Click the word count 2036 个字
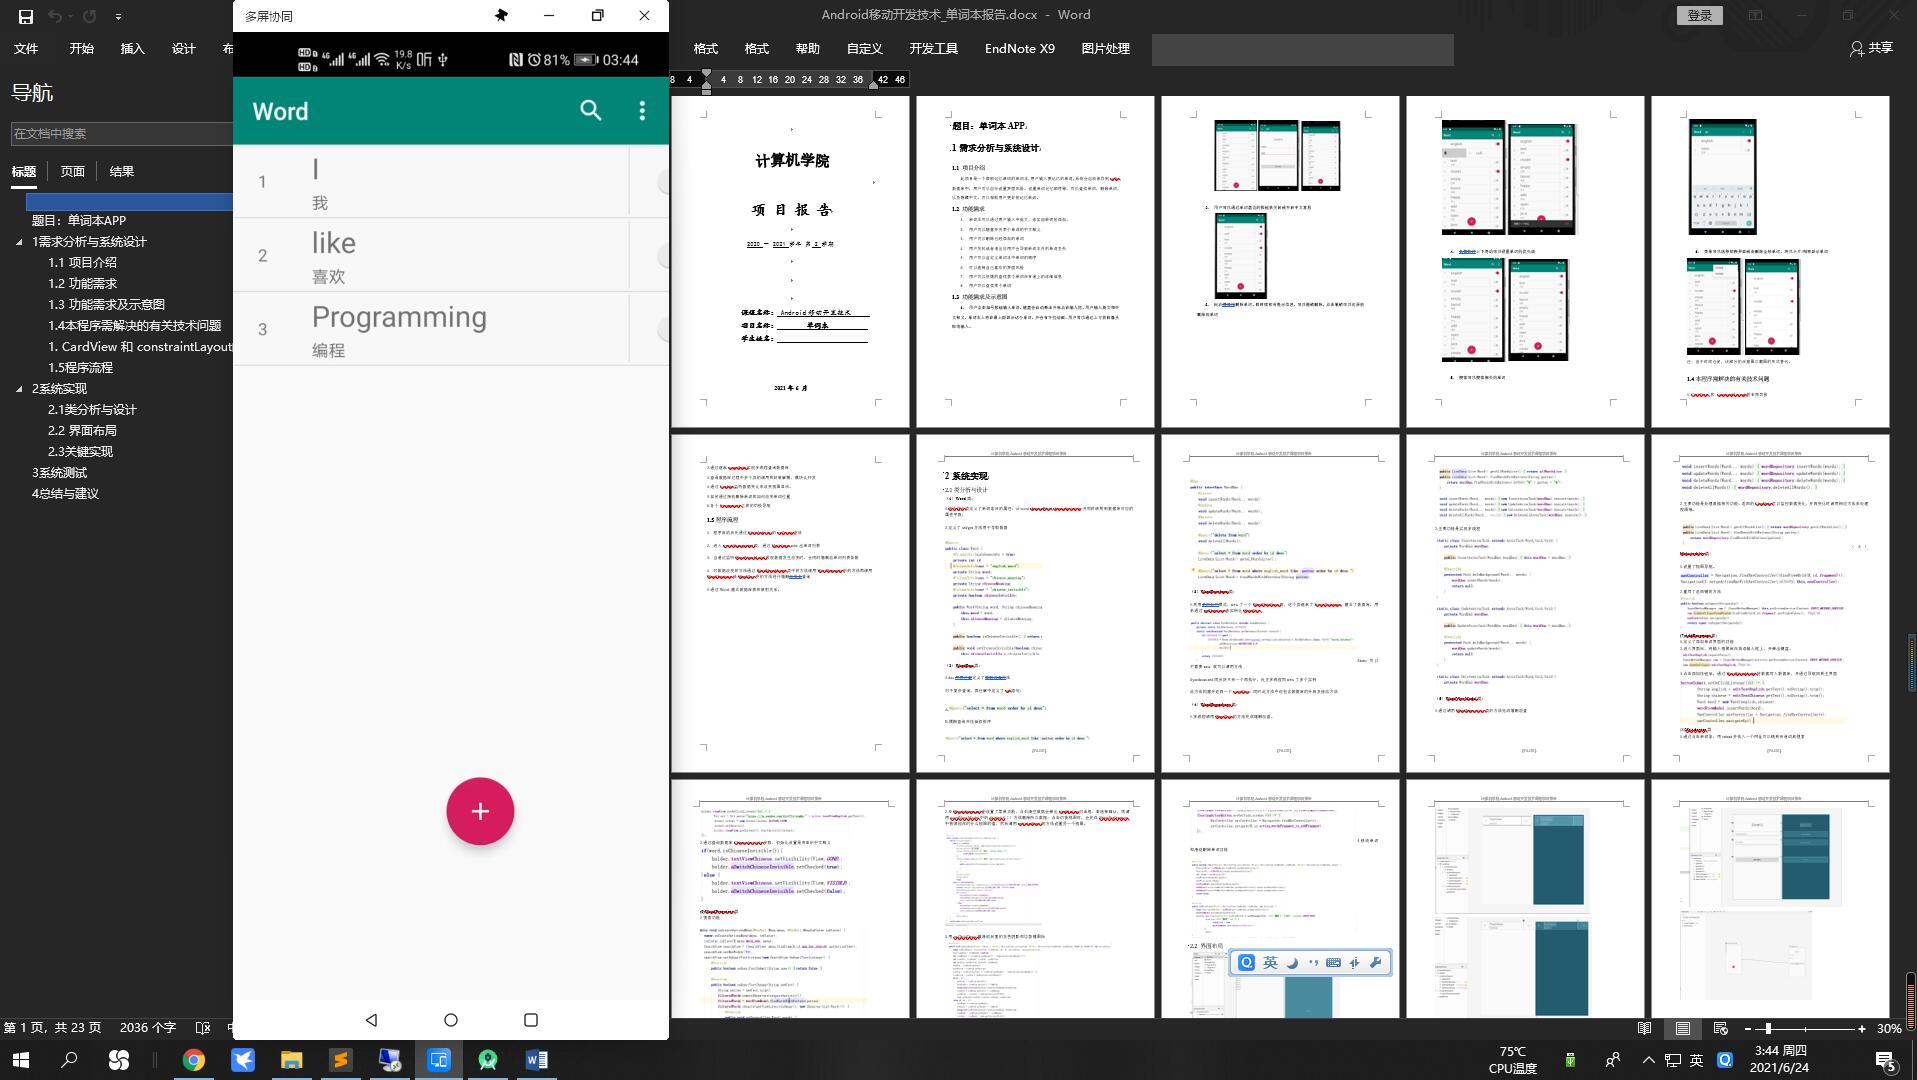 tap(148, 1027)
